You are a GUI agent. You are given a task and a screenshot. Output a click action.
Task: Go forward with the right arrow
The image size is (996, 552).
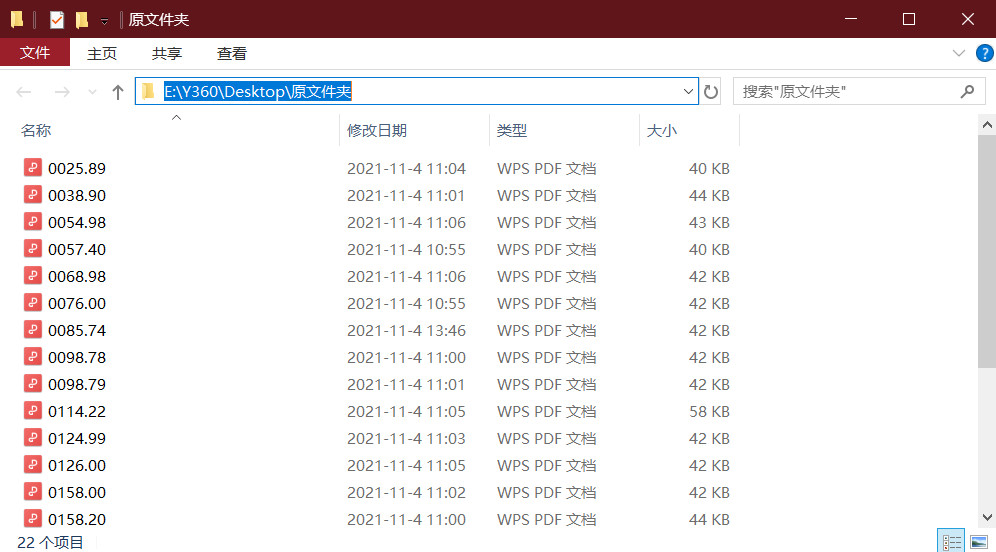(62, 92)
